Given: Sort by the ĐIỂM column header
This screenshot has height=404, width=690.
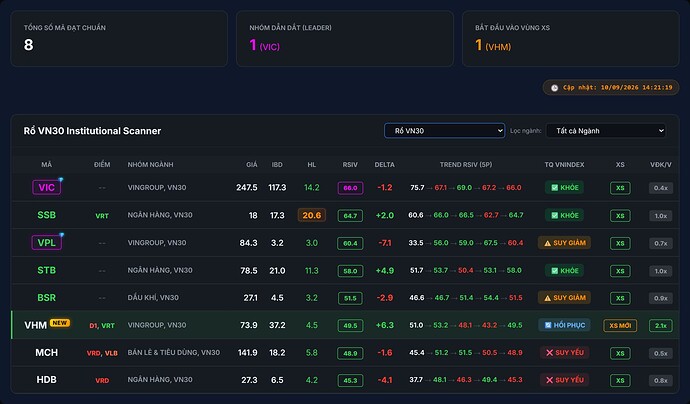Looking at the screenshot, I should tap(102, 165).
